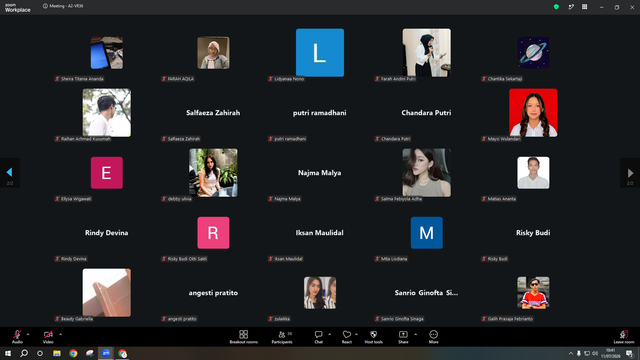
Task: Open the More options menu
Action: (x=433, y=337)
